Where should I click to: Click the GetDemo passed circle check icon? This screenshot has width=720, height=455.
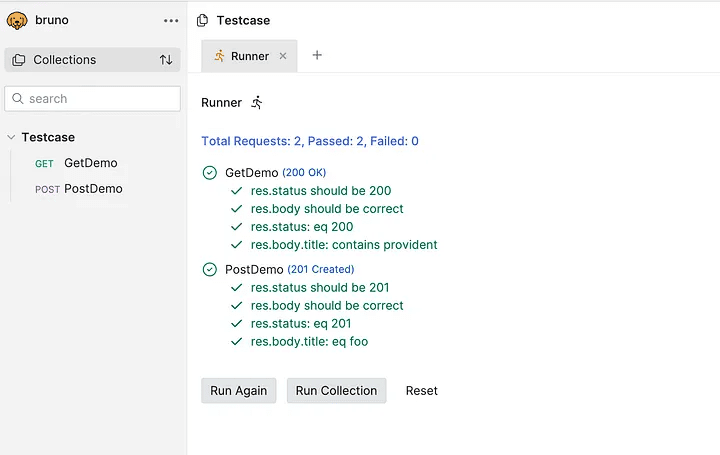coord(210,173)
